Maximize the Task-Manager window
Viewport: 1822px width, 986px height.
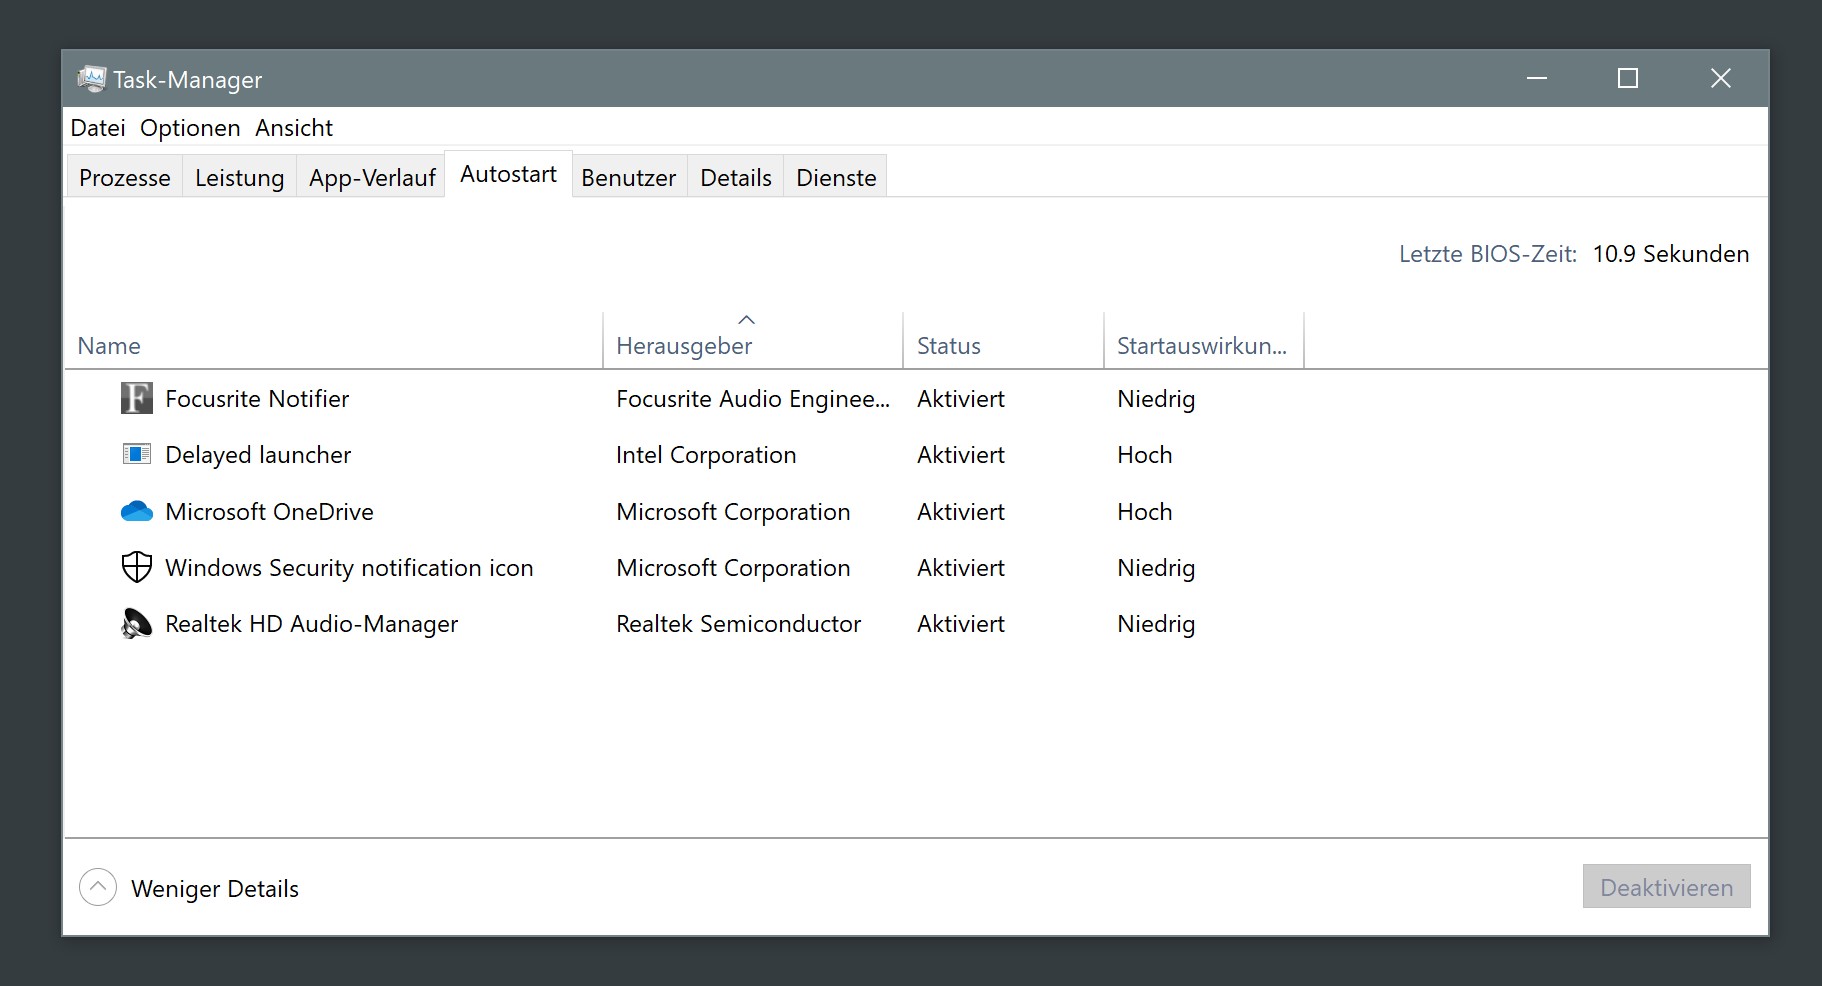click(1627, 78)
